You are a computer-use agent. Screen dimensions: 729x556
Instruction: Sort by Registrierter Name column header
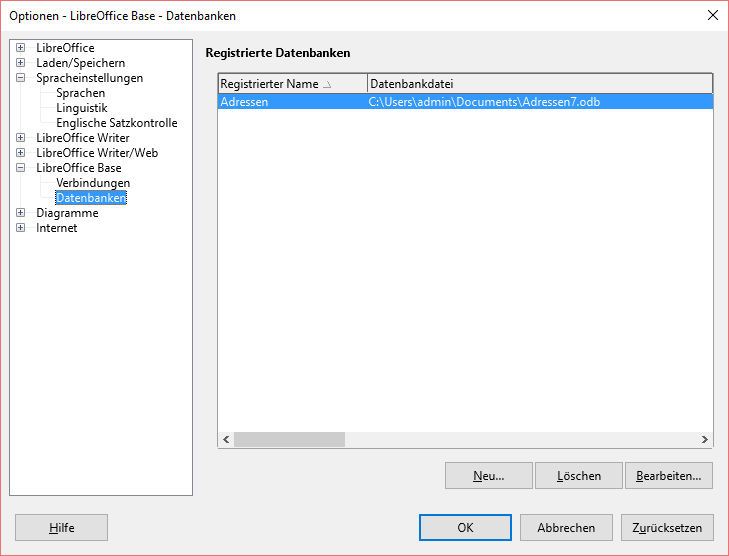[x=293, y=84]
